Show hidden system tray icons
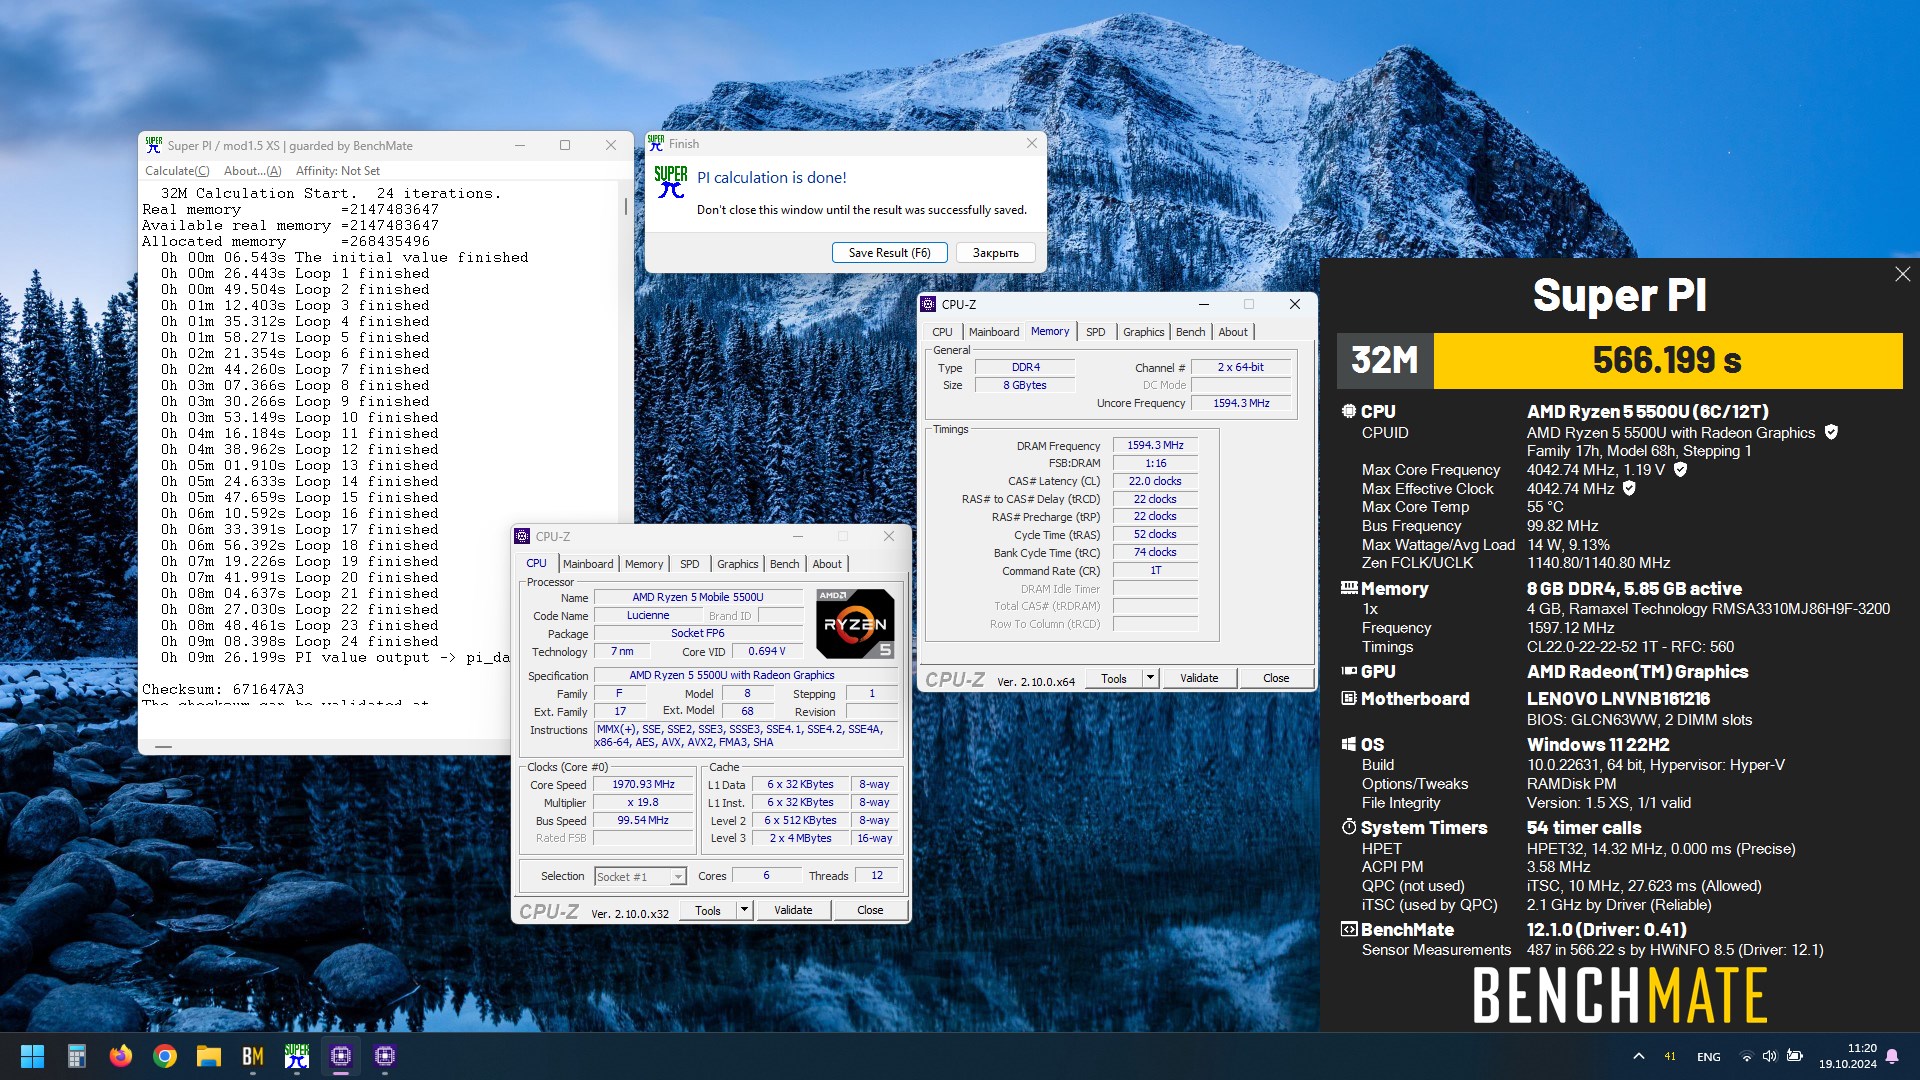 pyautogui.click(x=1638, y=1056)
